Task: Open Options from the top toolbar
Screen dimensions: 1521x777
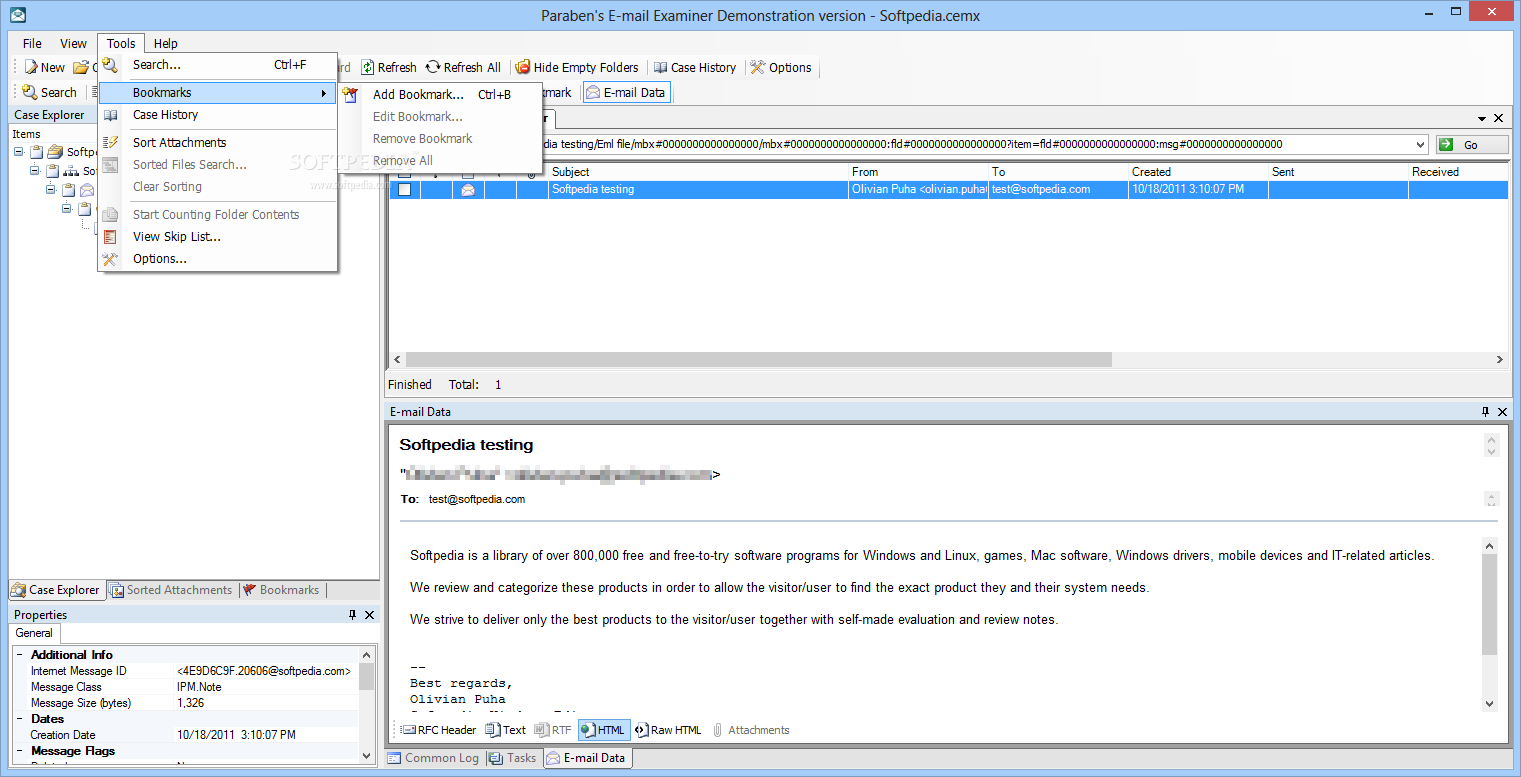Action: point(781,68)
